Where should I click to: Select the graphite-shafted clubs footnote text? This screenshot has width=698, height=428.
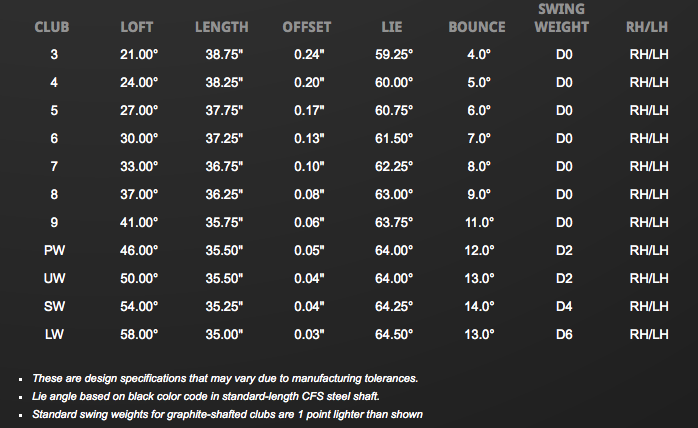click(228, 414)
